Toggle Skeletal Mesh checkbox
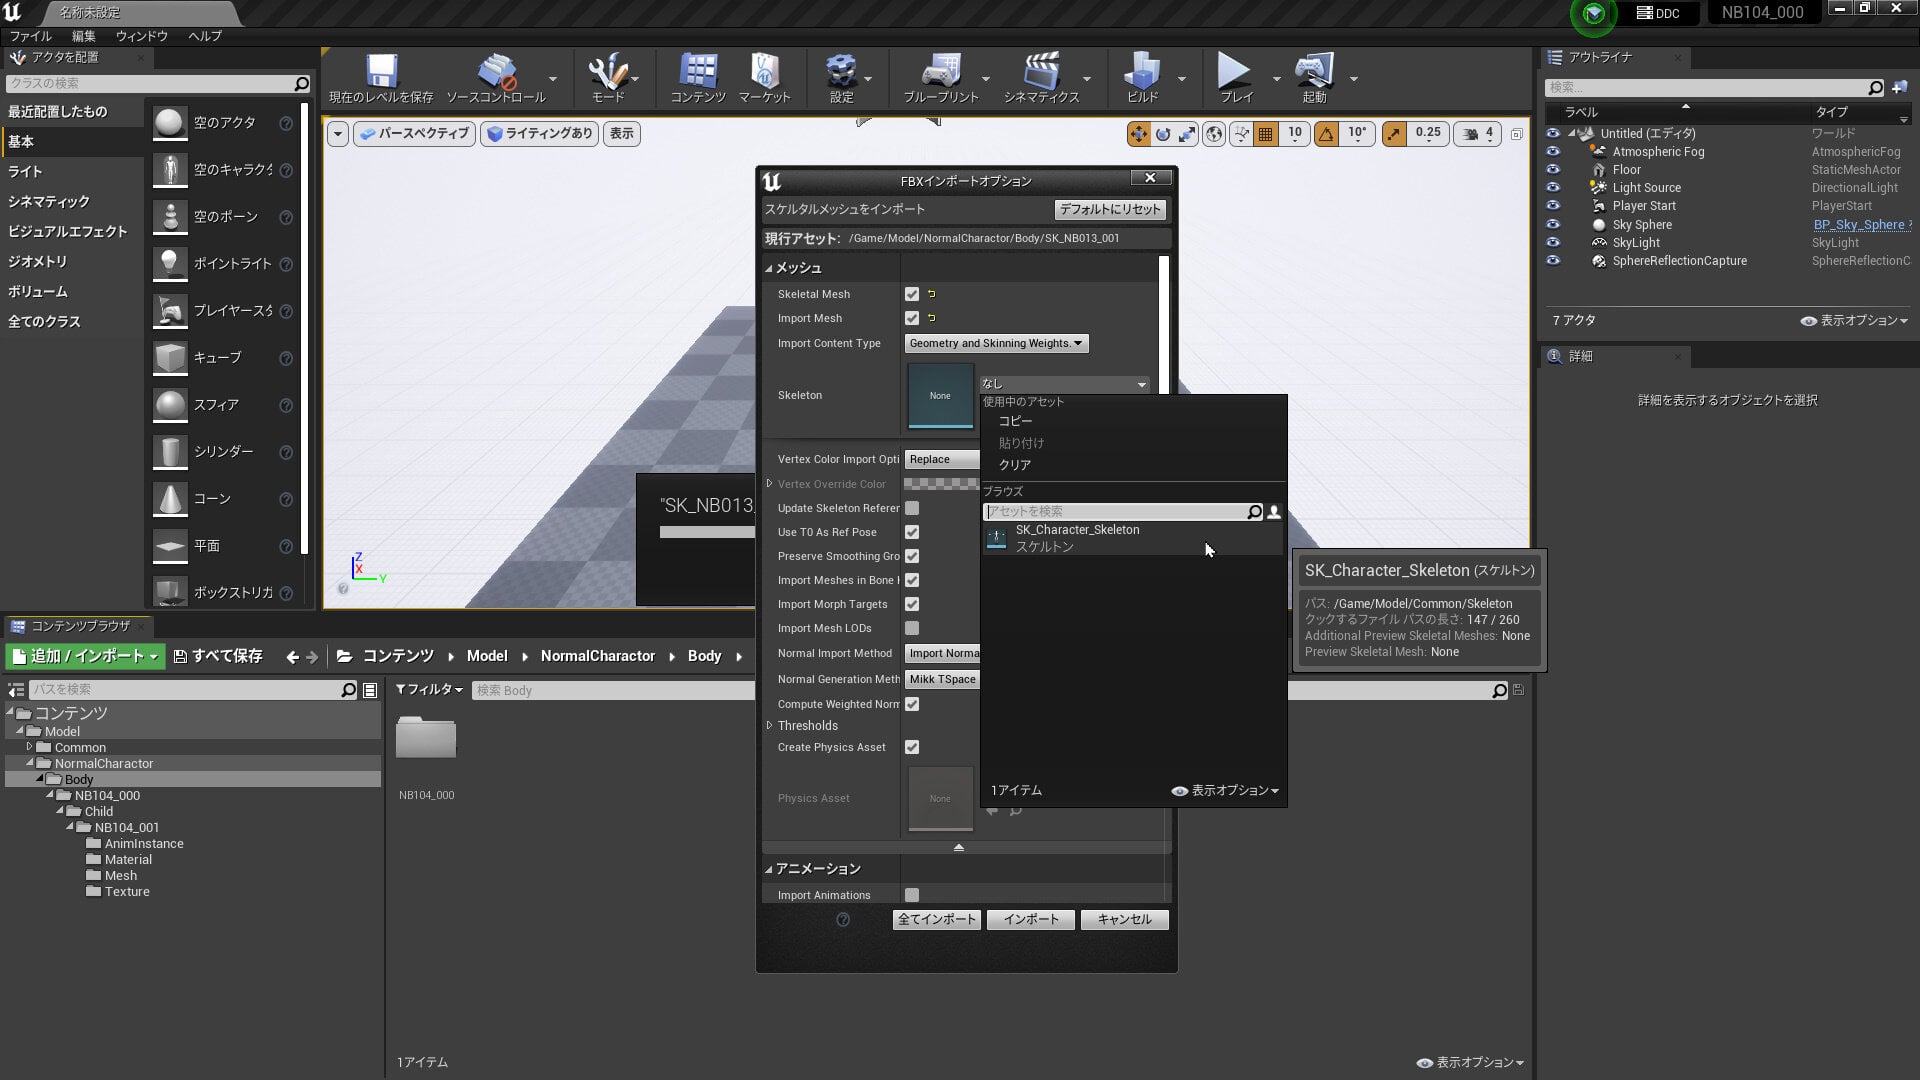The width and height of the screenshot is (1920, 1080). point(912,294)
